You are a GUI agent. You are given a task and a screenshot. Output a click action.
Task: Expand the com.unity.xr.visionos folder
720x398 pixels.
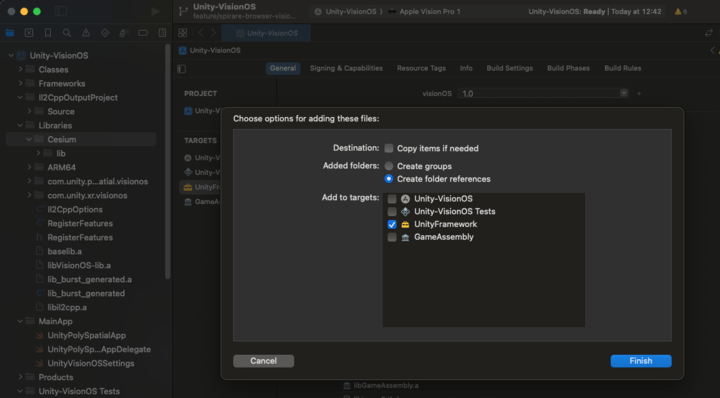pyautogui.click(x=29, y=195)
